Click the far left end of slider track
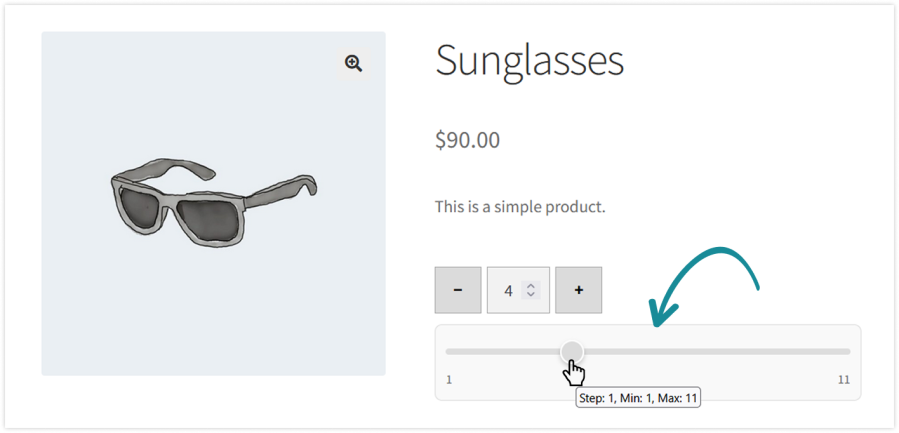 (449, 351)
